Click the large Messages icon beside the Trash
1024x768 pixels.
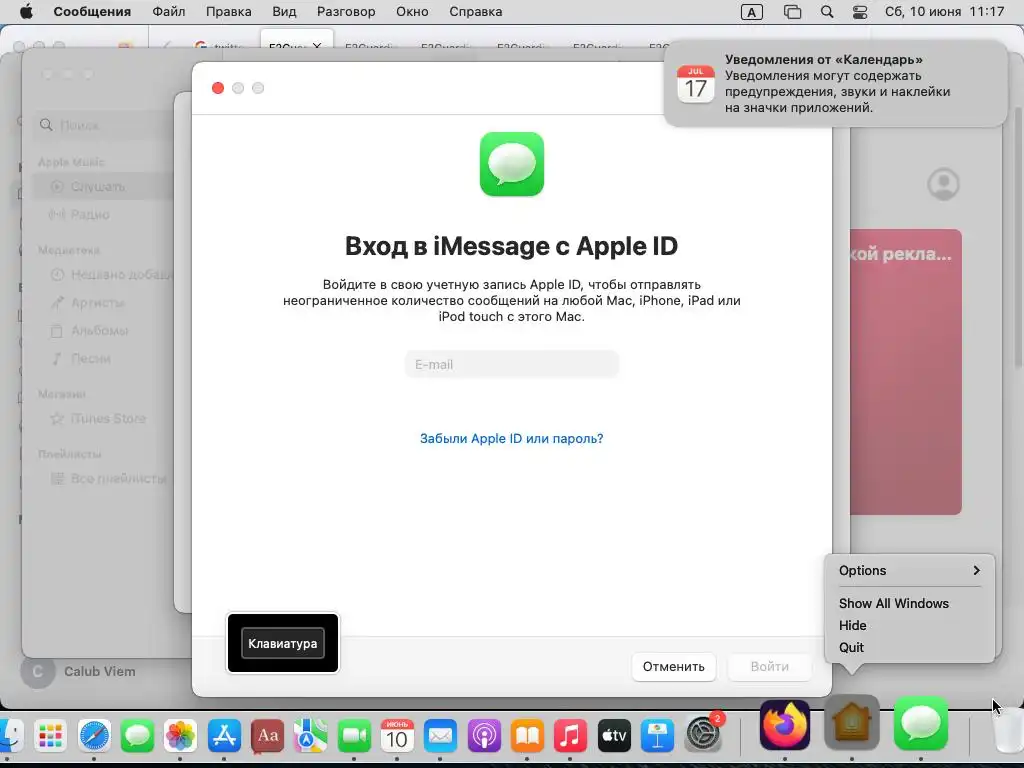pos(921,724)
